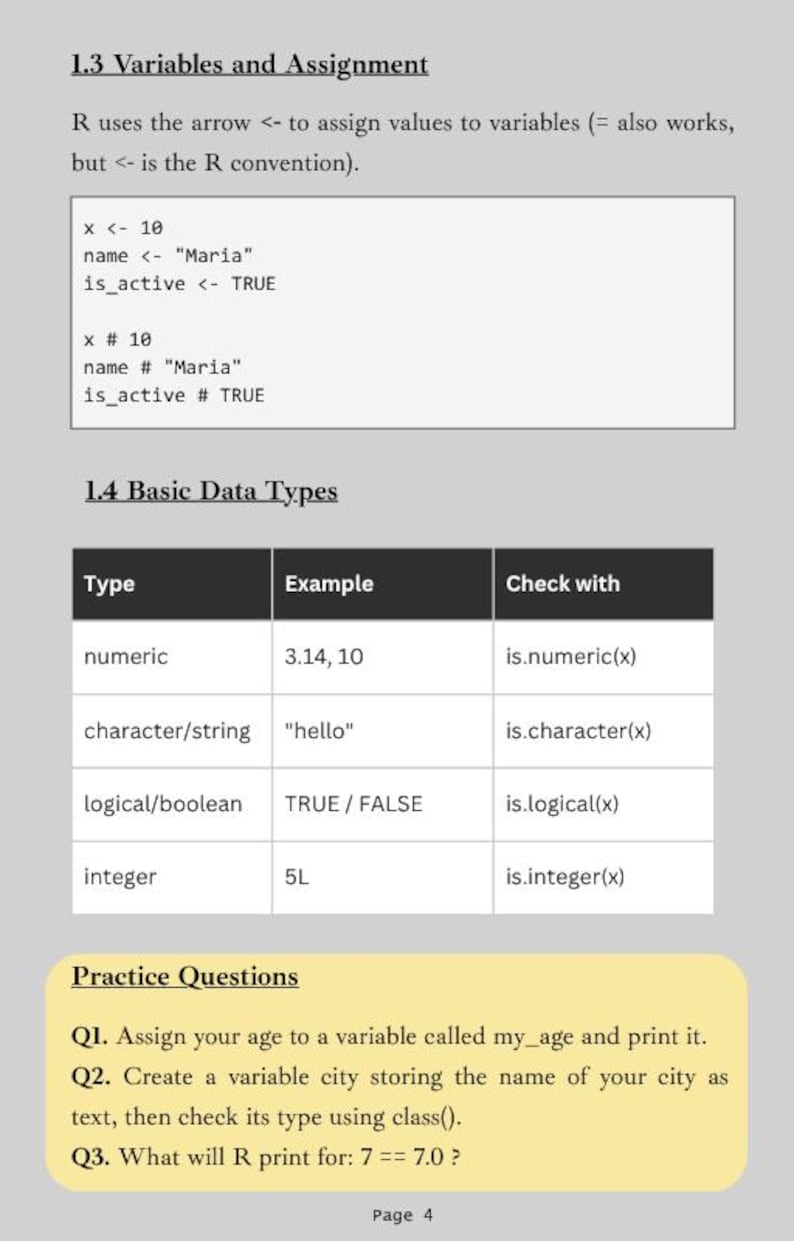Select question Q3 about 7 == 7.0

click(265, 1157)
